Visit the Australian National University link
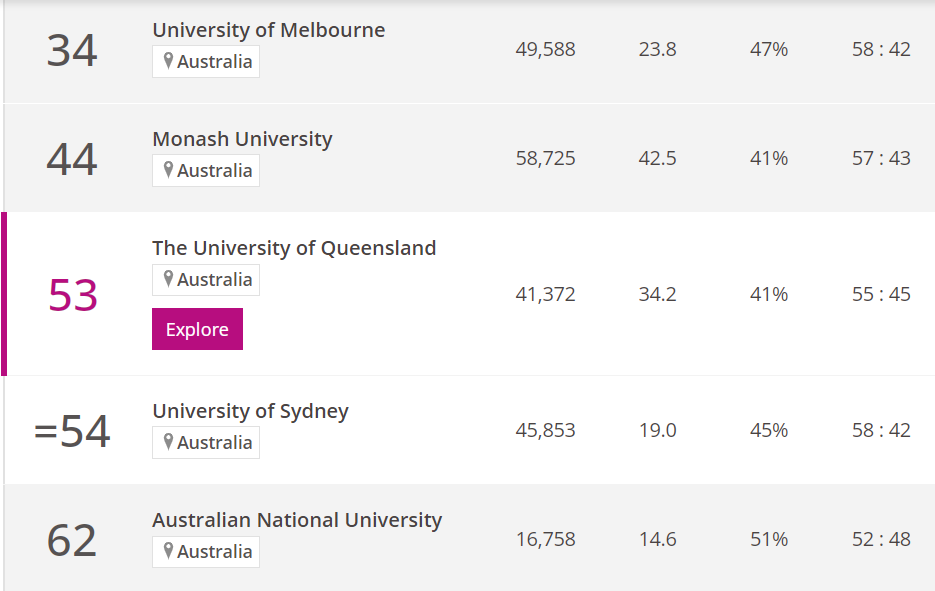Viewport: 935px width, 591px height. point(297,520)
